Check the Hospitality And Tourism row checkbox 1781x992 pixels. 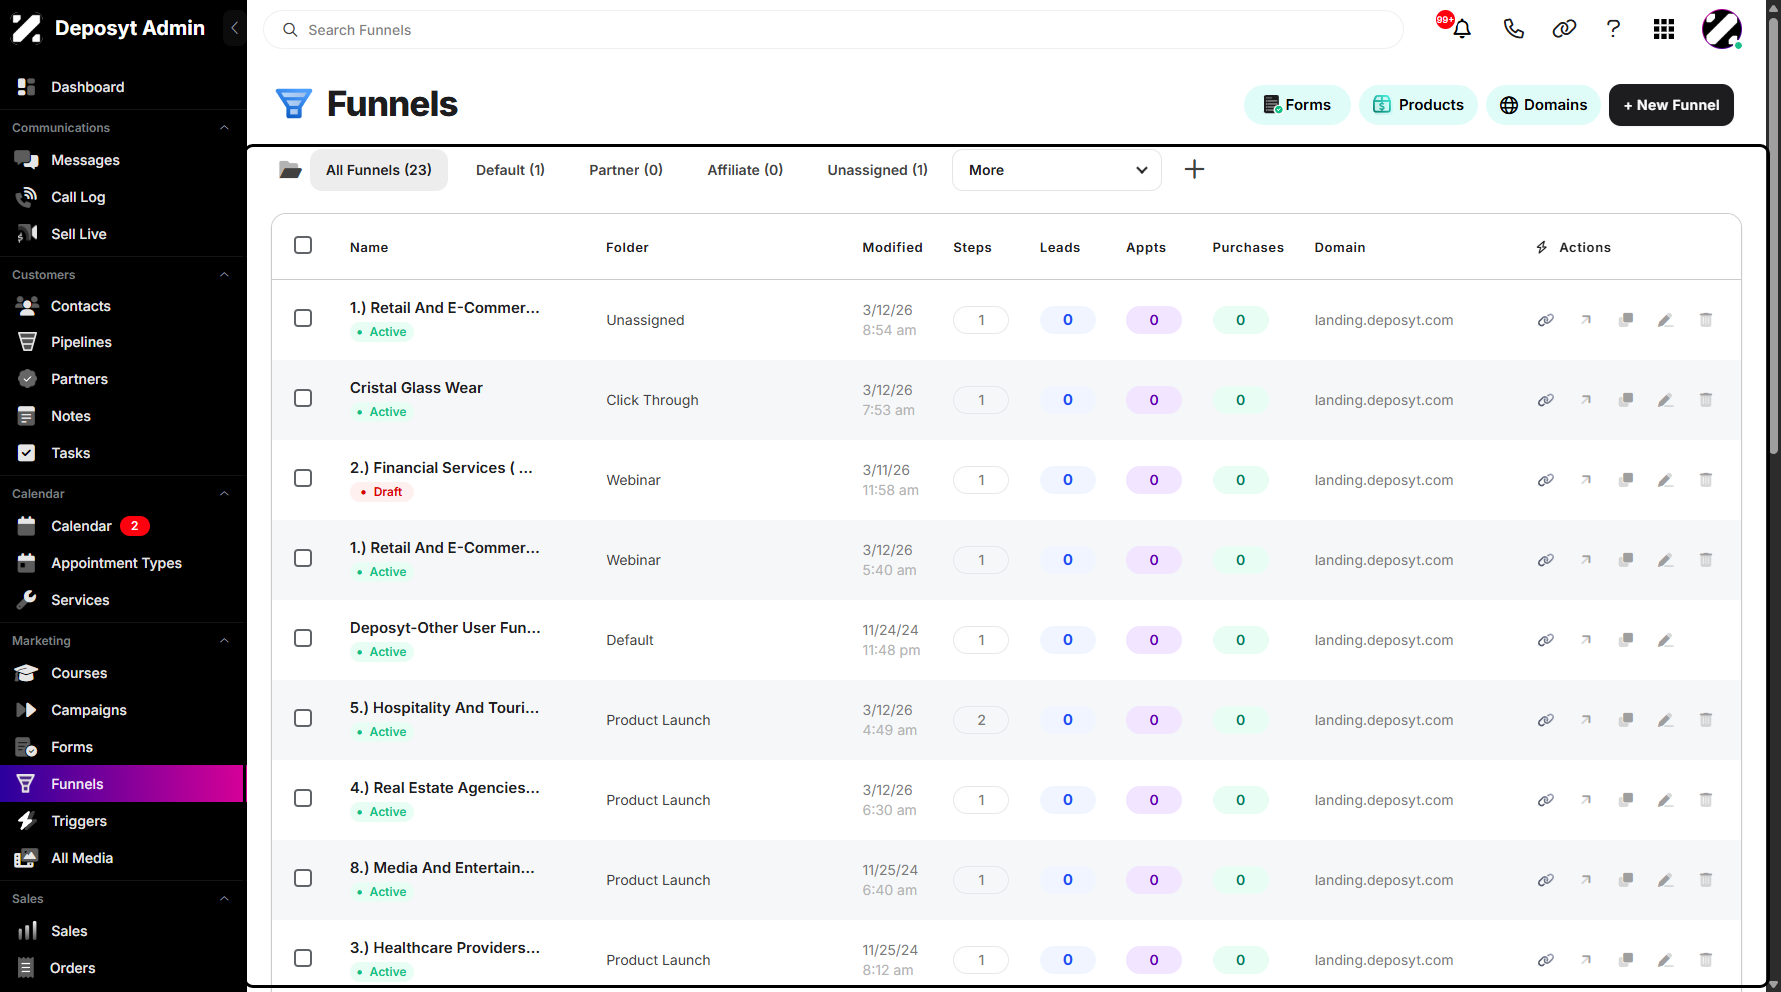pos(303,718)
